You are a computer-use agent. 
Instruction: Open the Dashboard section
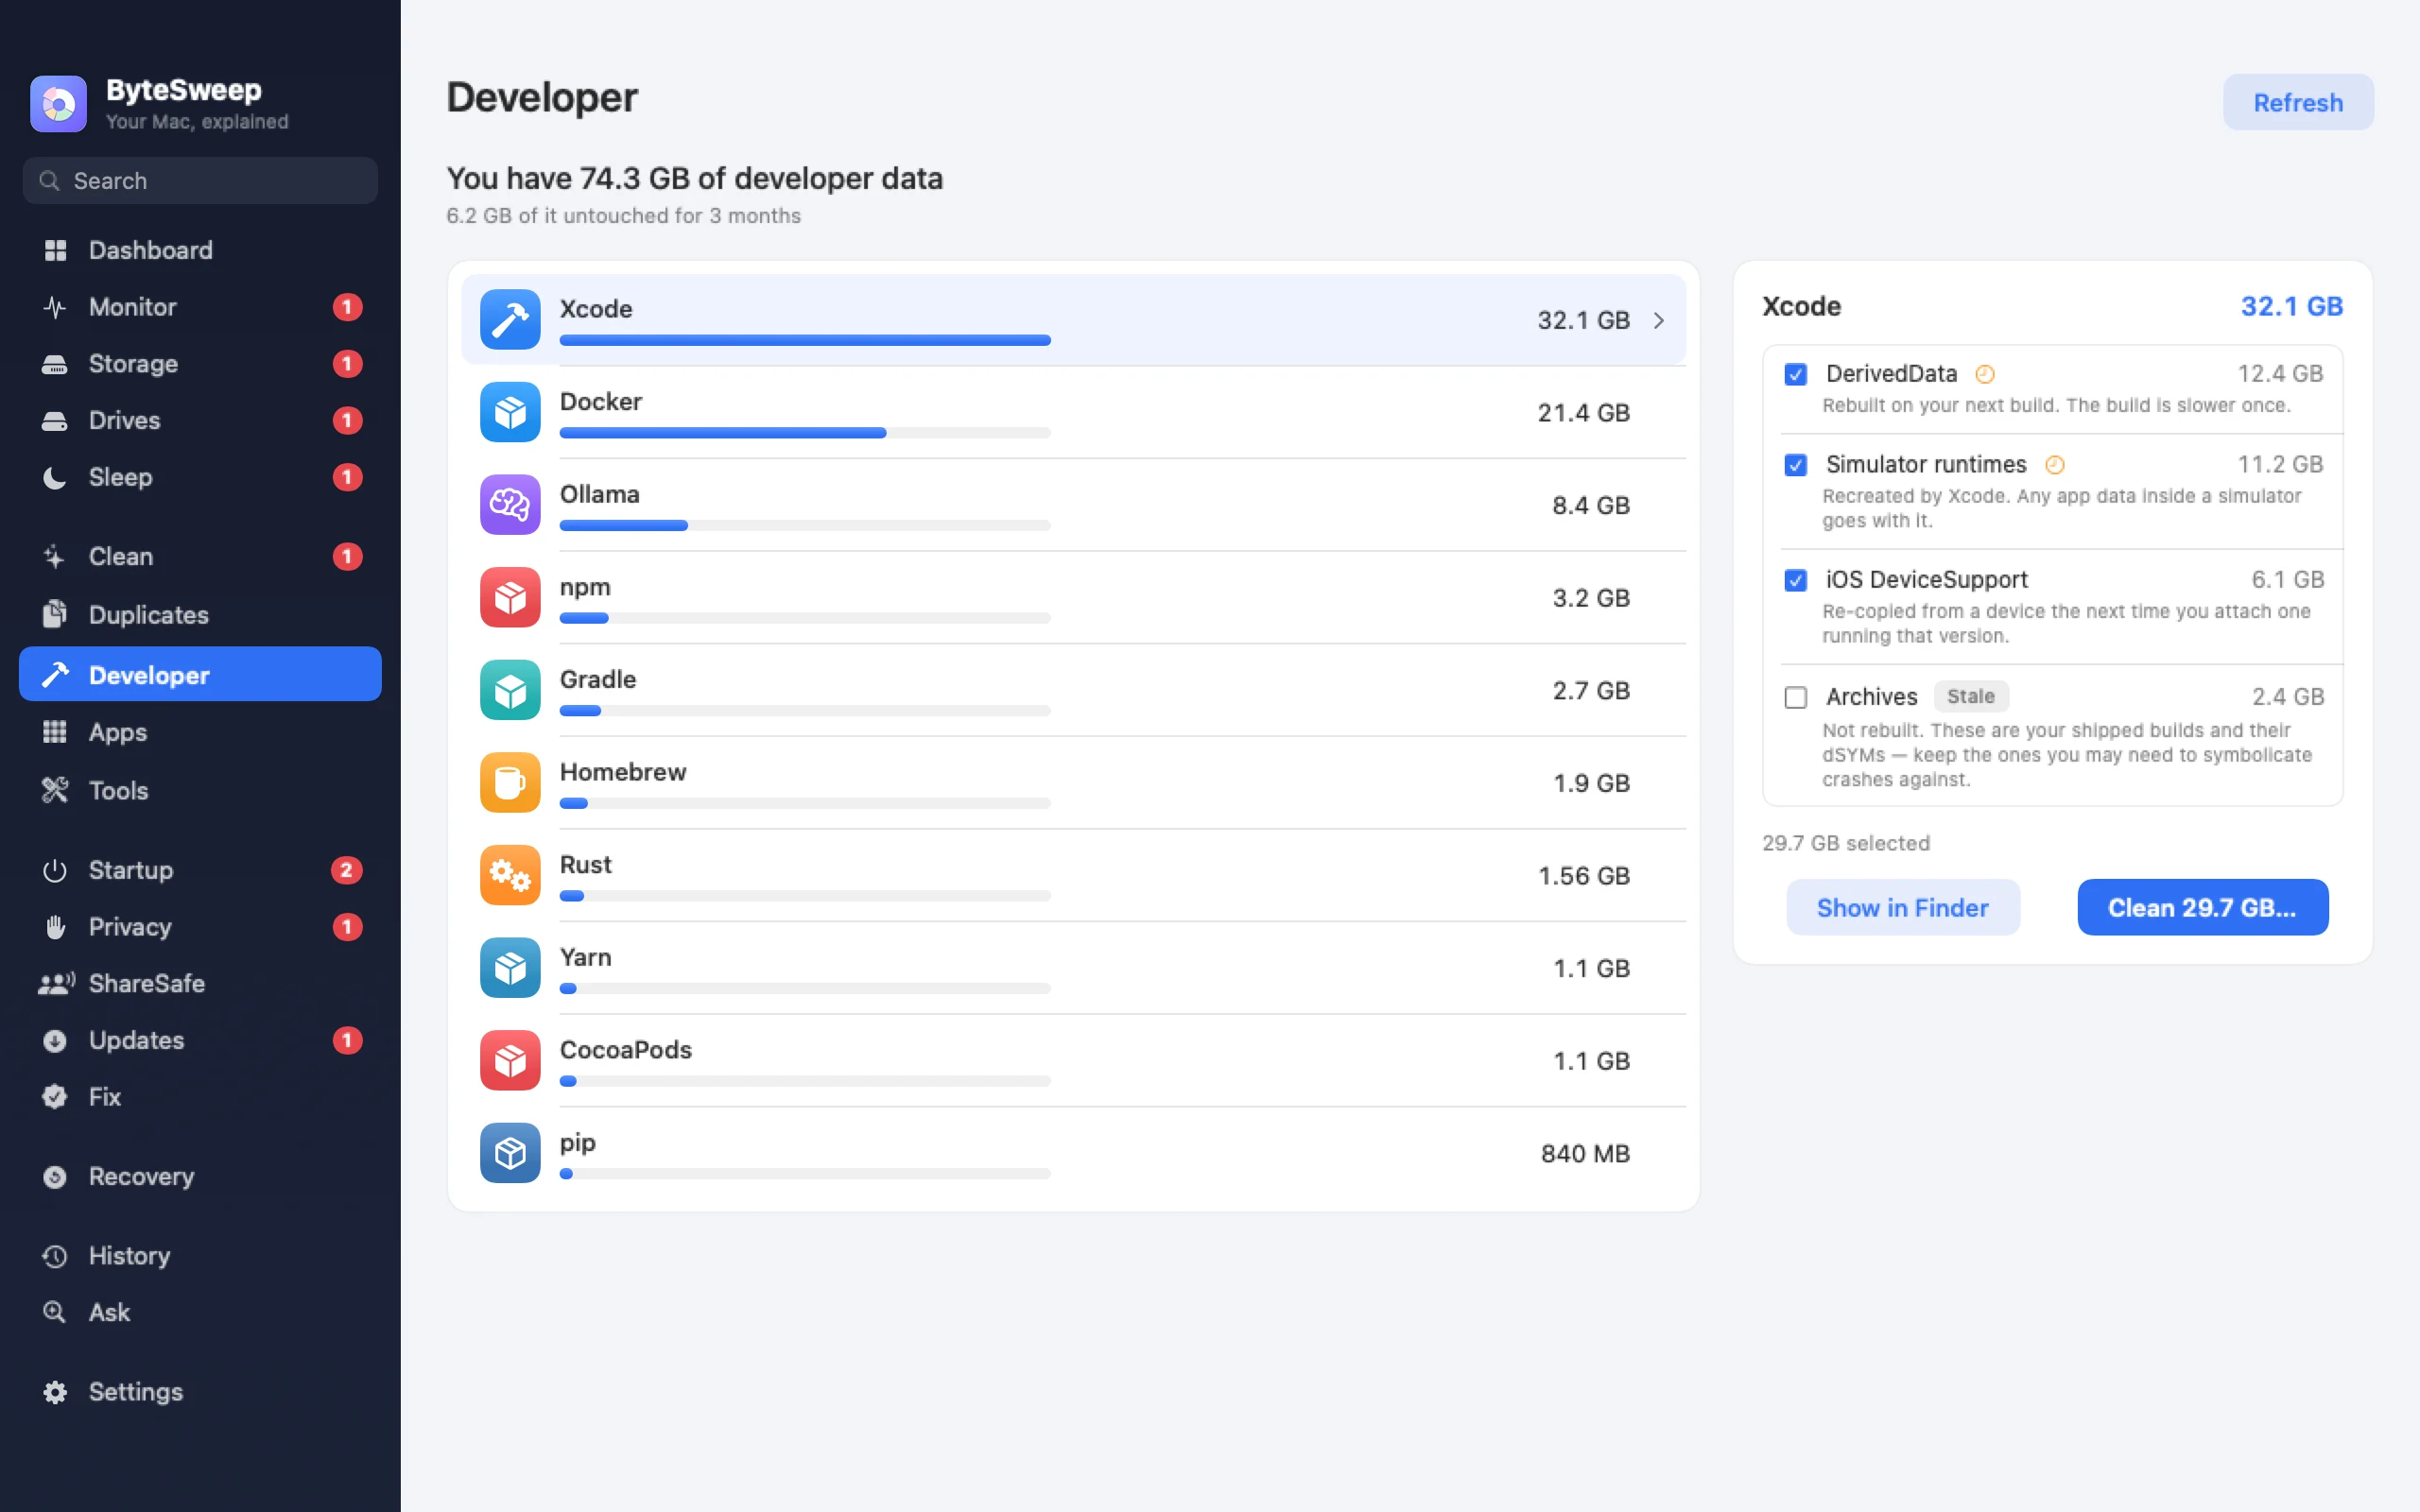pos(200,250)
